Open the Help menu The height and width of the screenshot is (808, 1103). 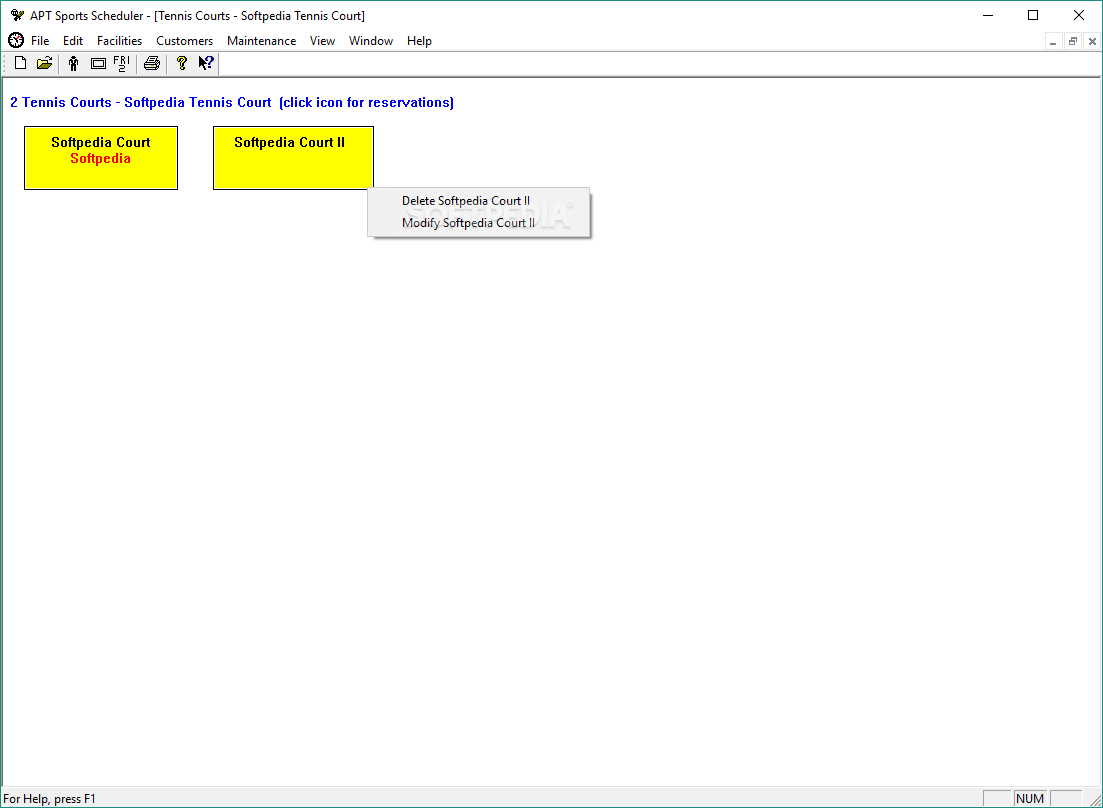pyautogui.click(x=419, y=41)
